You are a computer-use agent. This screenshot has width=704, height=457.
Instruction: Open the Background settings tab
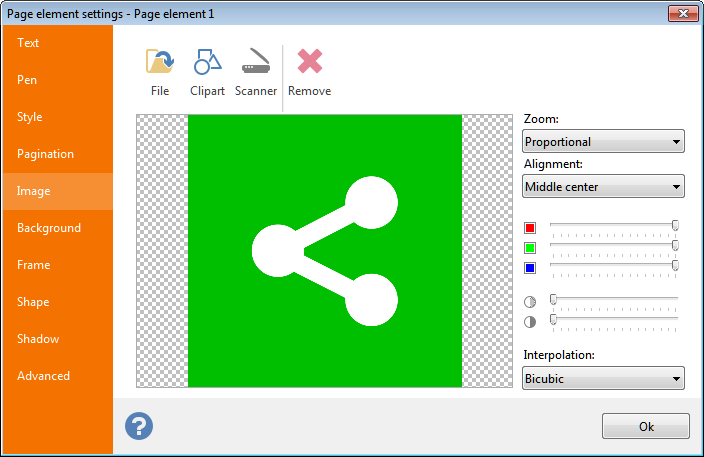tap(49, 228)
